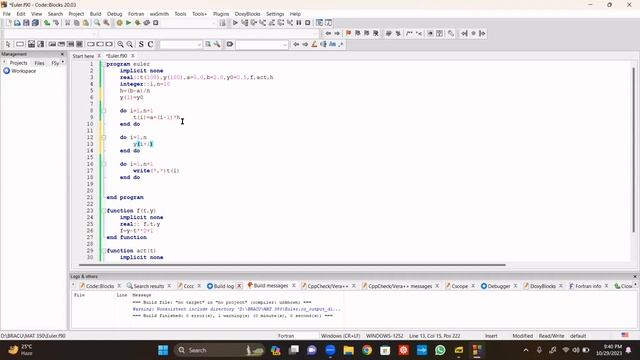This screenshot has height=360, width=640.
Task: Open the Debug menu
Action: (115, 14)
